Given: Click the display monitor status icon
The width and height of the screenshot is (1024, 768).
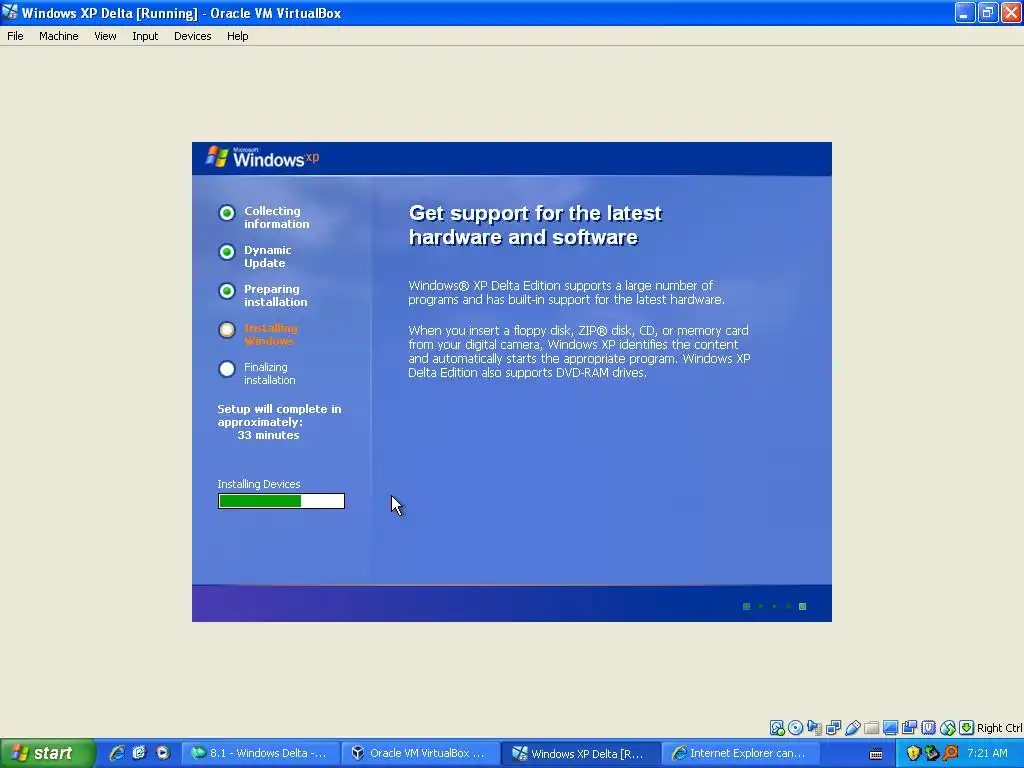Looking at the screenshot, I should pyautogui.click(x=890, y=728).
